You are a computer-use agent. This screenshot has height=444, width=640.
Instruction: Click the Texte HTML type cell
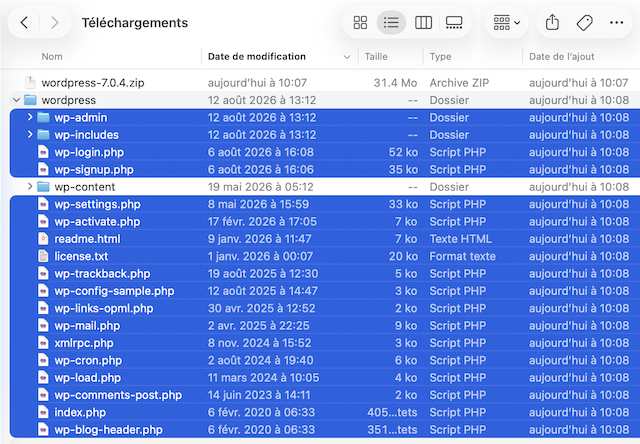pos(460,239)
